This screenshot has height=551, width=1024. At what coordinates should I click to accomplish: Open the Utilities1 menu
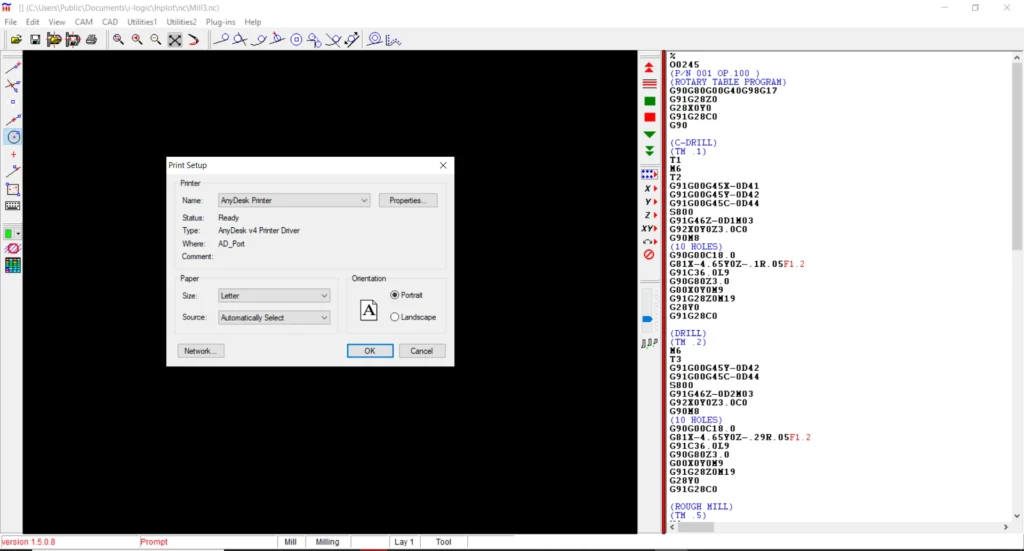point(142,22)
